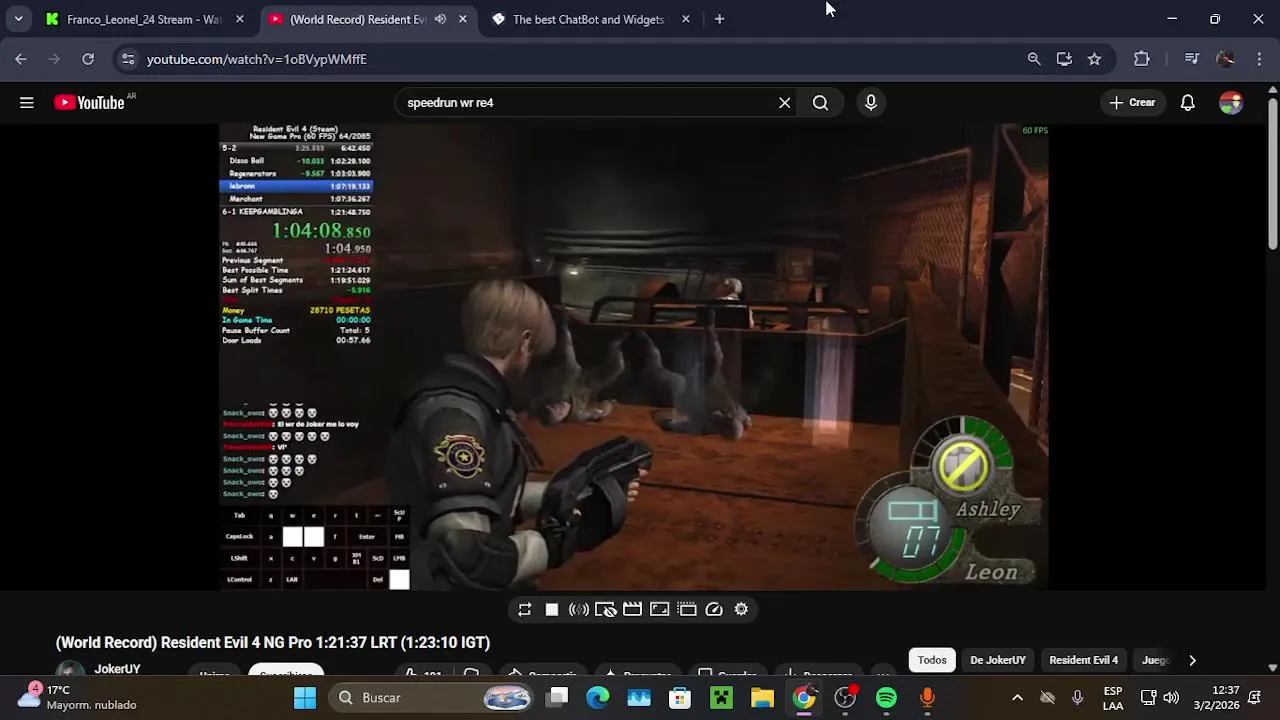The height and width of the screenshot is (720, 1280).
Task: Click the clapperboard cinema mode icon
Action: (632, 609)
